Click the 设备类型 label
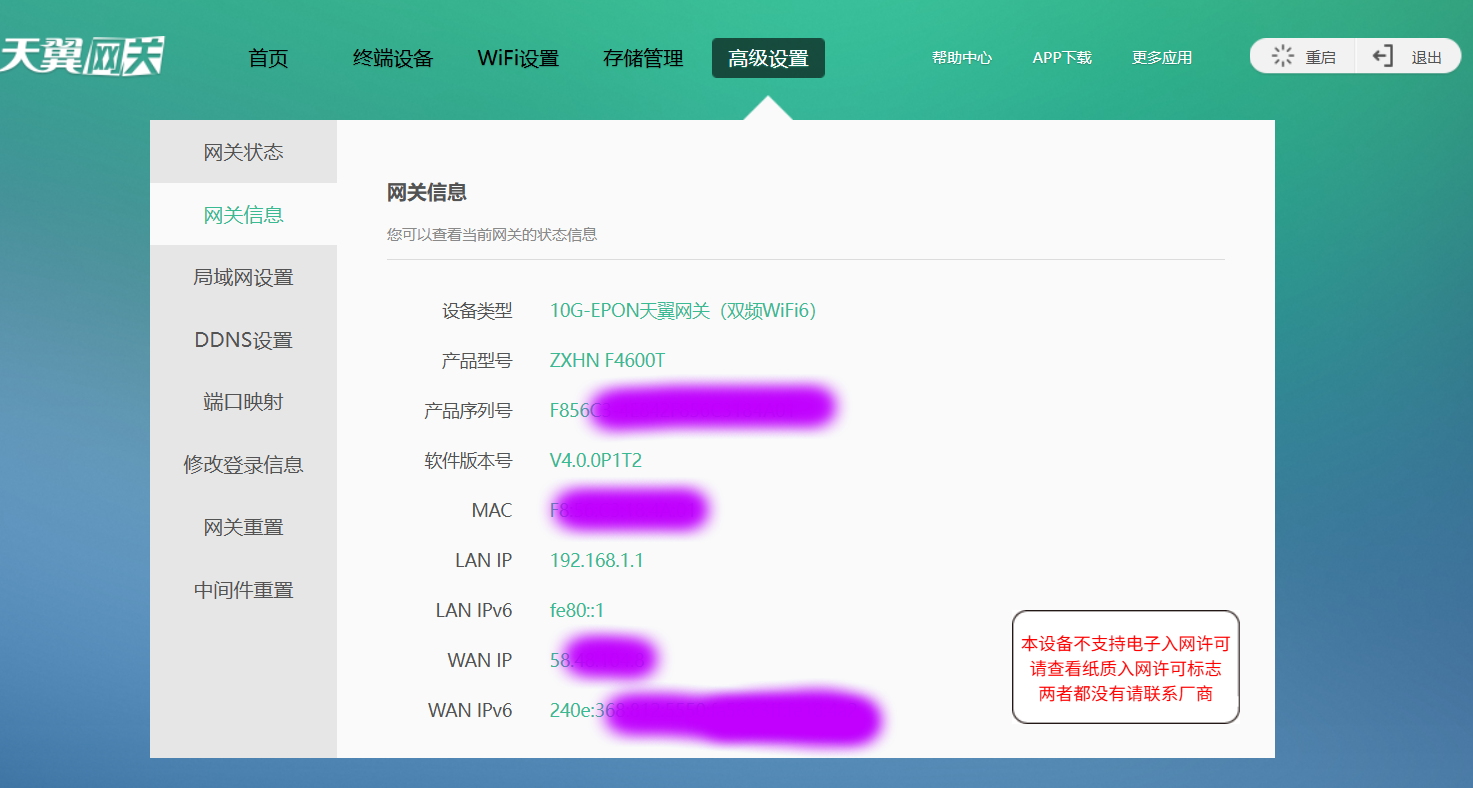This screenshot has height=788, width=1473. [477, 311]
